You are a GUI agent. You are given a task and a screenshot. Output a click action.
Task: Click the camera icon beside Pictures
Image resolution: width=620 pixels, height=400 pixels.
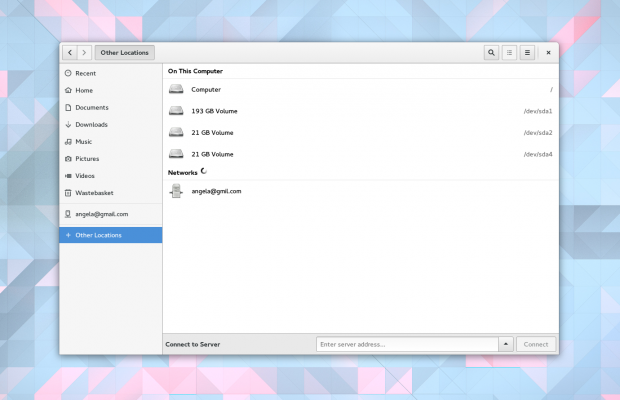coord(68,158)
